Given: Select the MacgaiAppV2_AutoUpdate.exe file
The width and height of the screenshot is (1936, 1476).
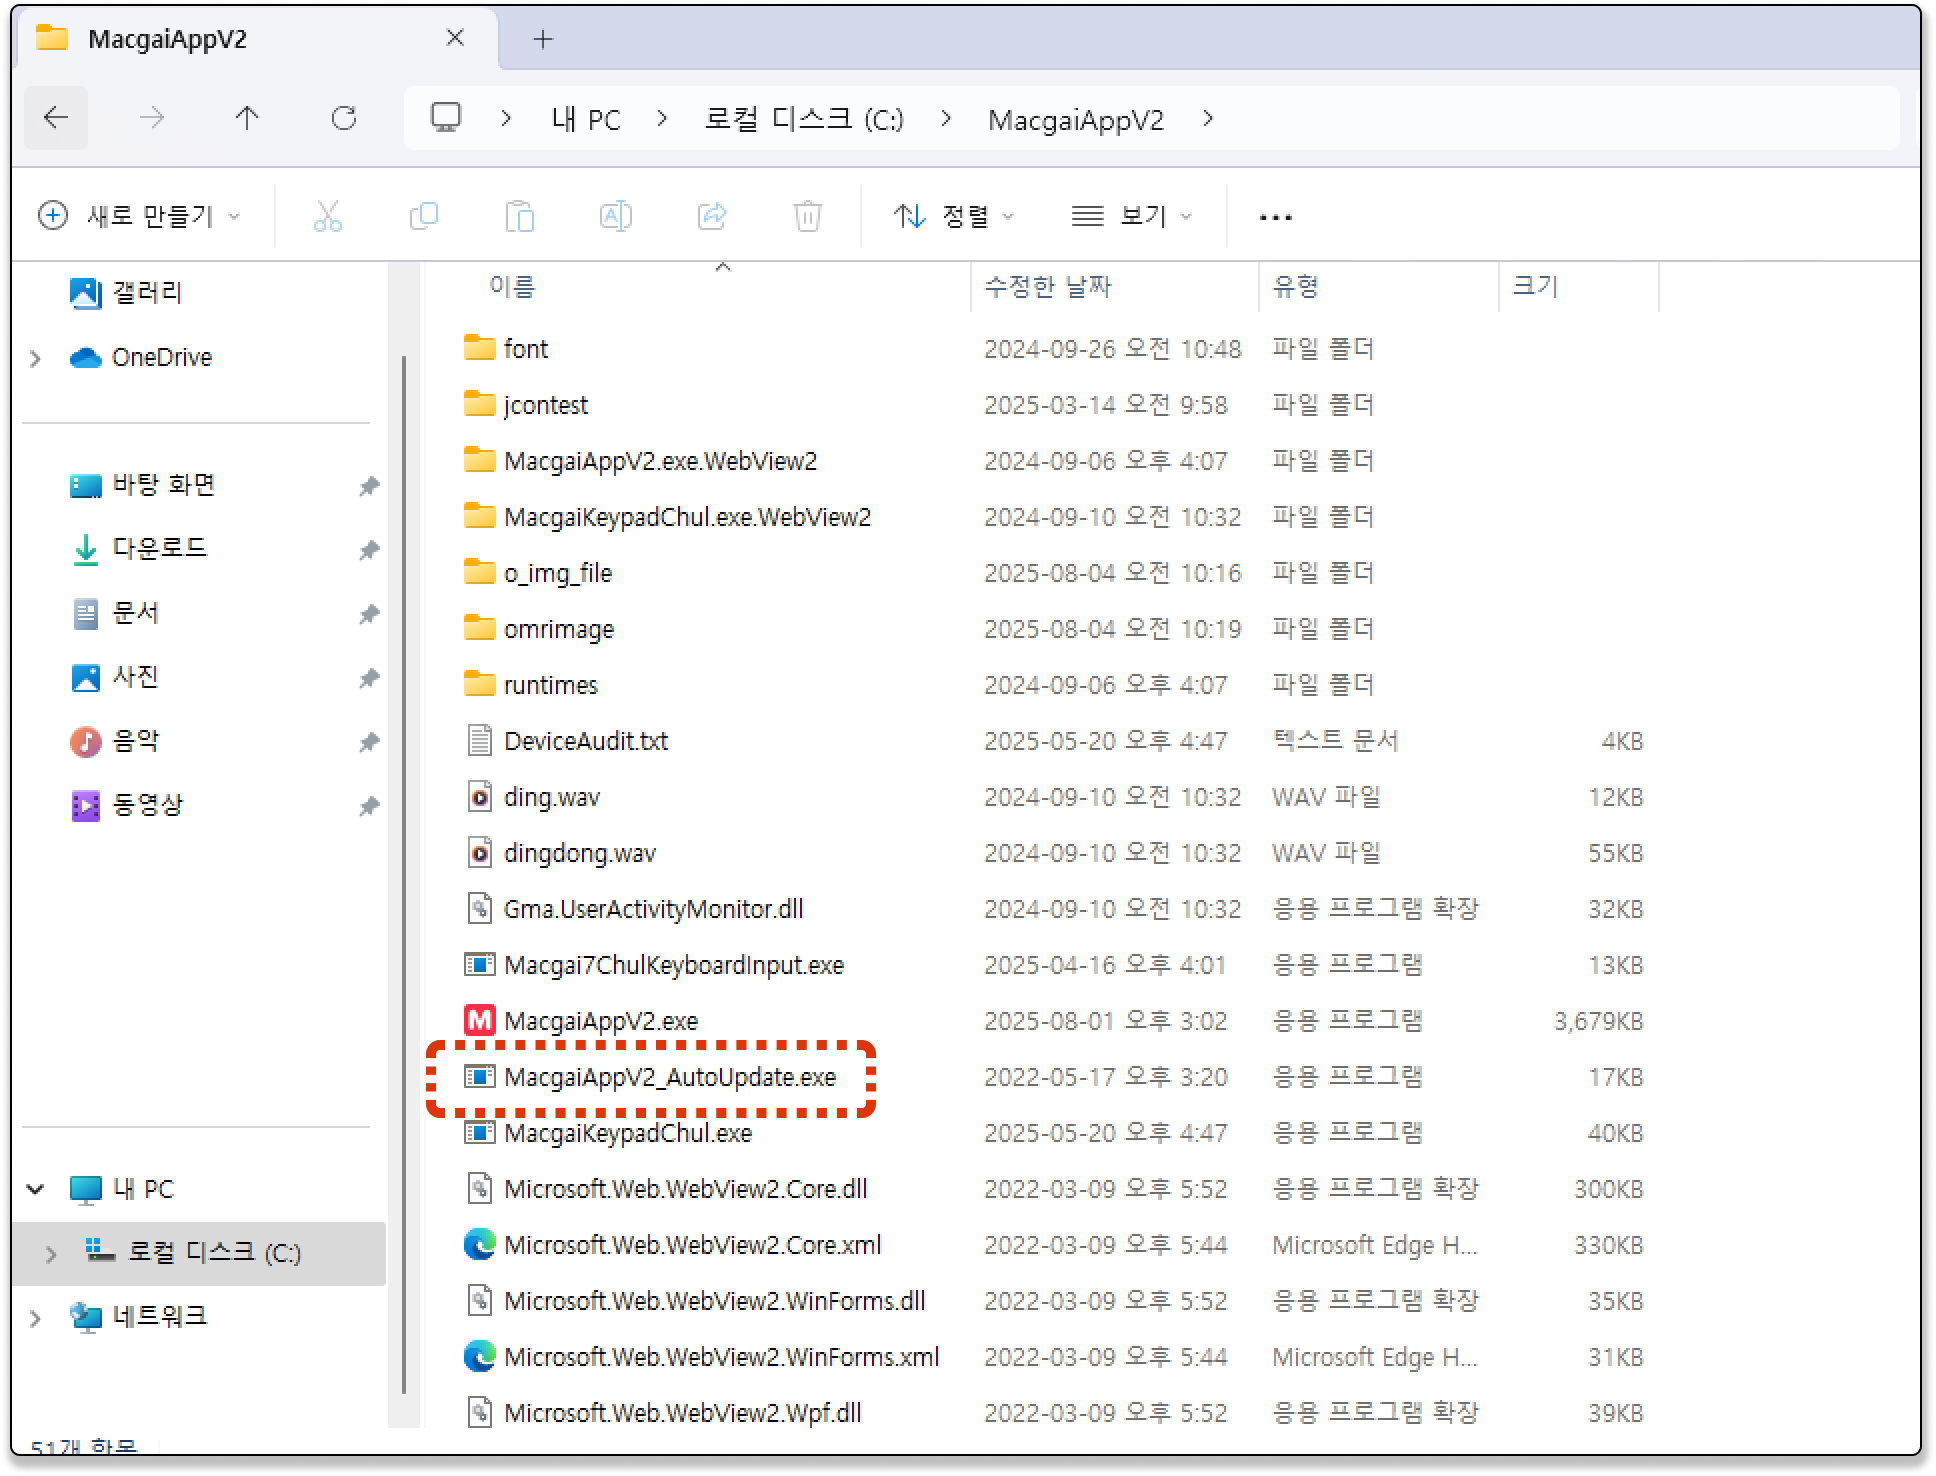Looking at the screenshot, I should [x=669, y=1077].
